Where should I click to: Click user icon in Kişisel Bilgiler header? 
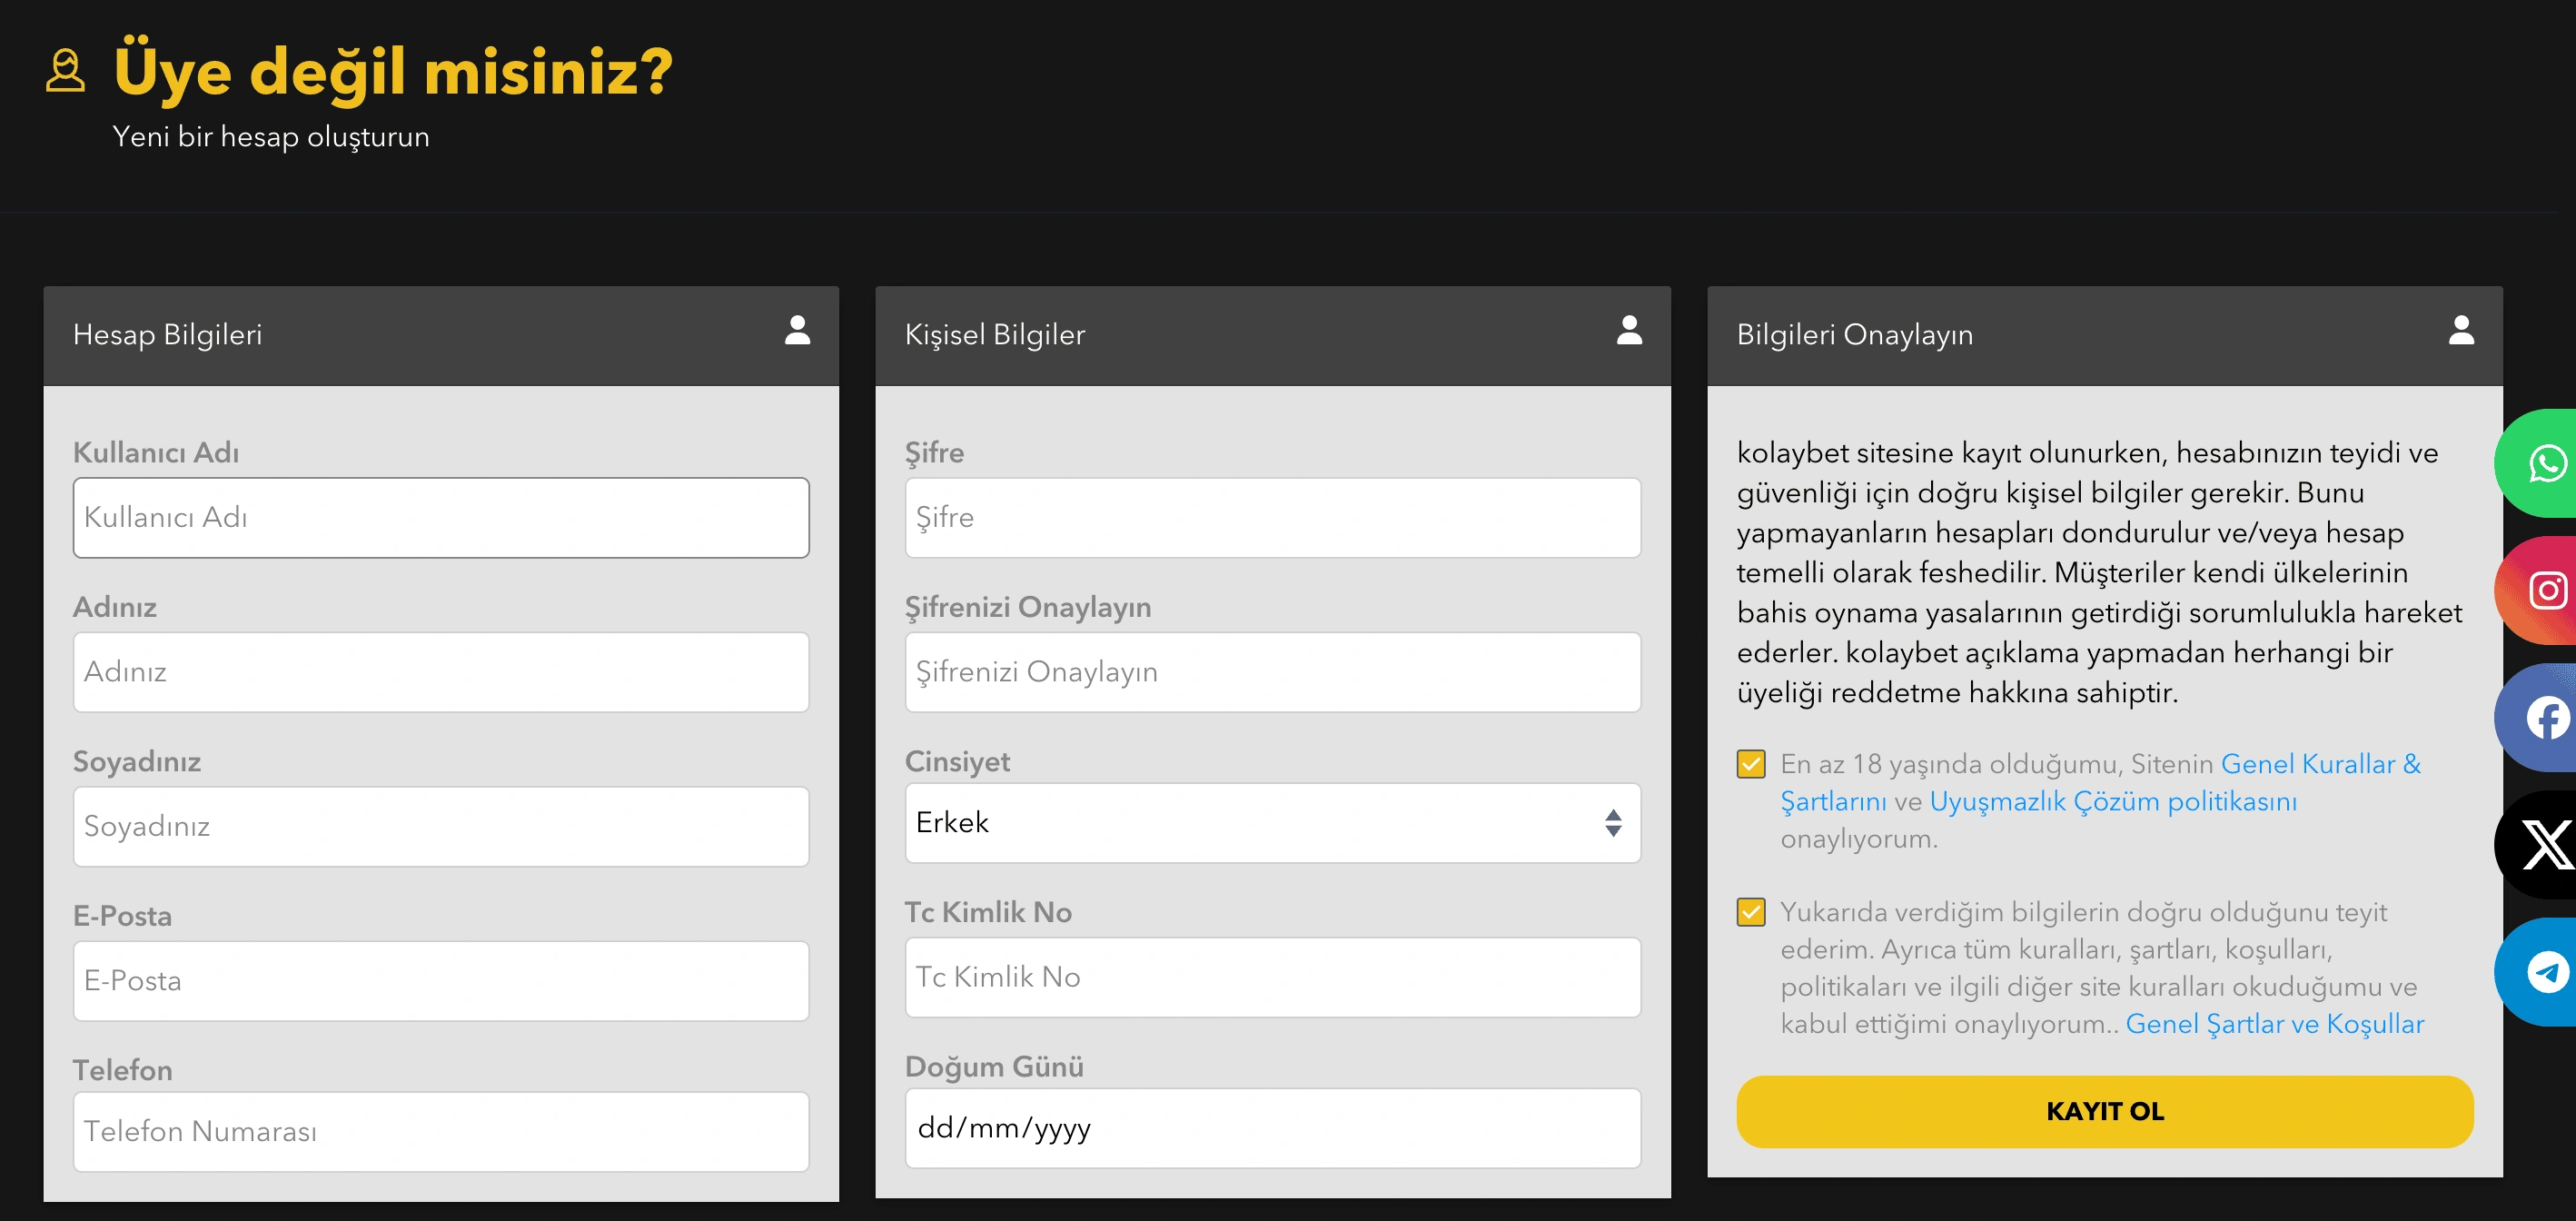1629,331
